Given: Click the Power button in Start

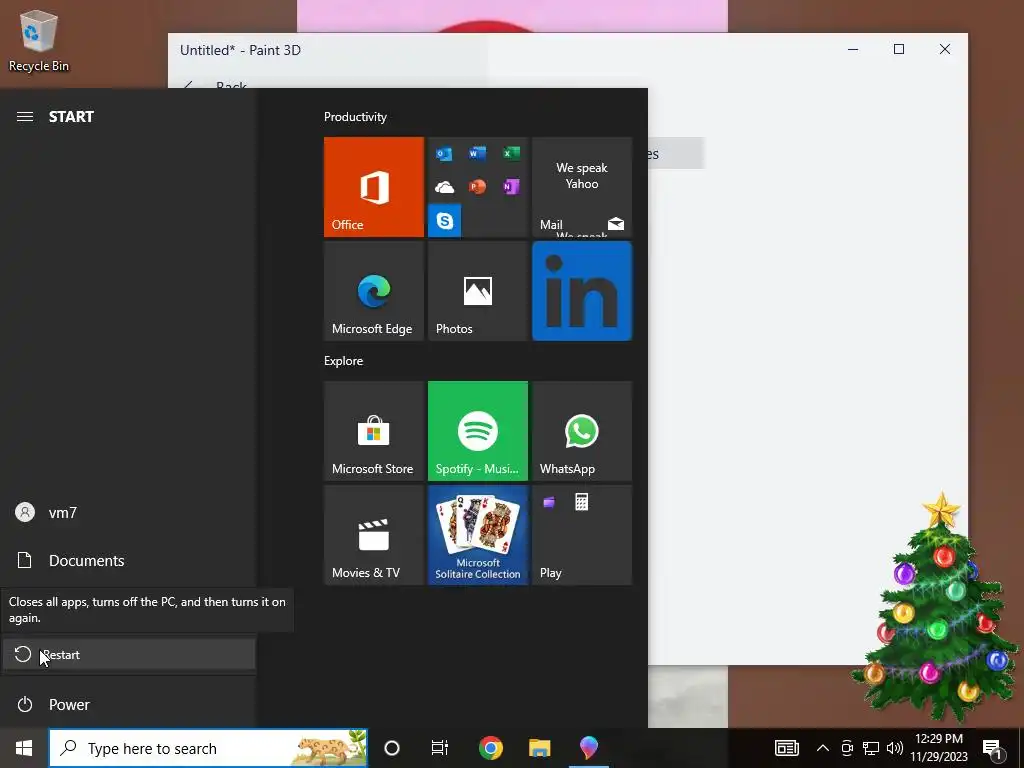Looking at the screenshot, I should pyautogui.click(x=128, y=705).
